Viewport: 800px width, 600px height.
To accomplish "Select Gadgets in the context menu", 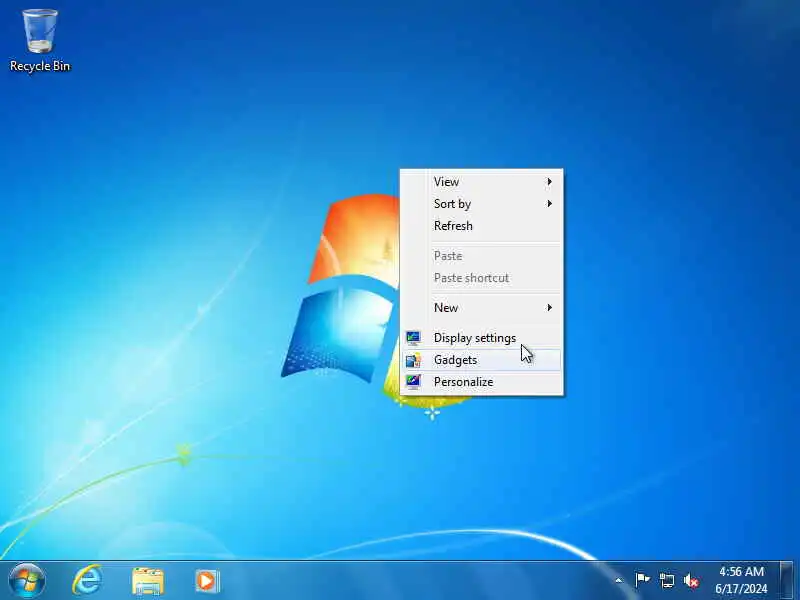I will click(481, 360).
